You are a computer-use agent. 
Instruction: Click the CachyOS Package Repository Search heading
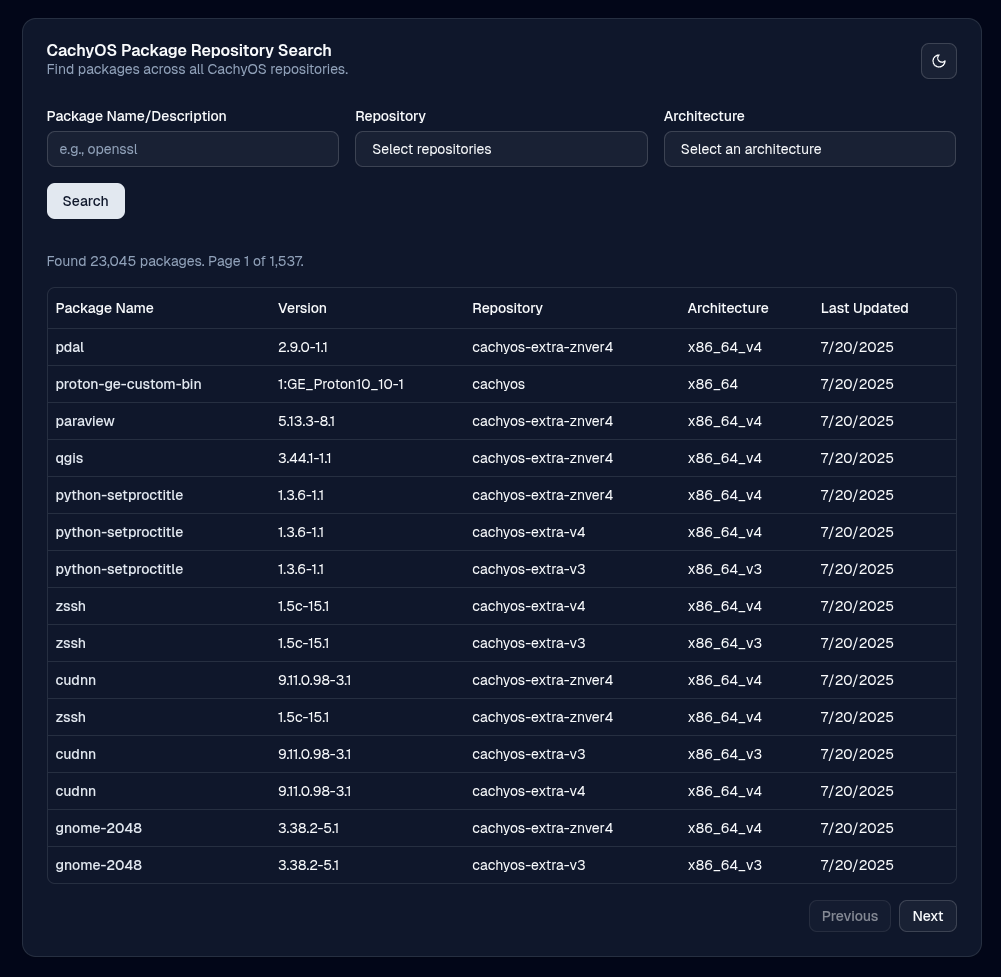click(x=189, y=50)
